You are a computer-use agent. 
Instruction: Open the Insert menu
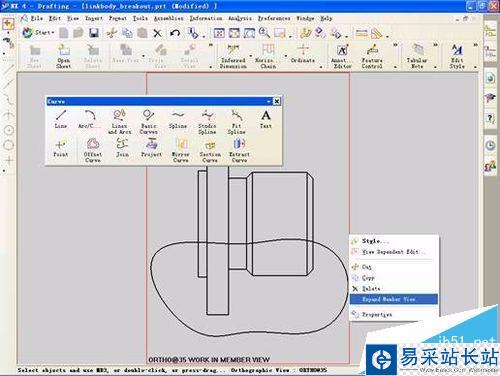(x=94, y=18)
